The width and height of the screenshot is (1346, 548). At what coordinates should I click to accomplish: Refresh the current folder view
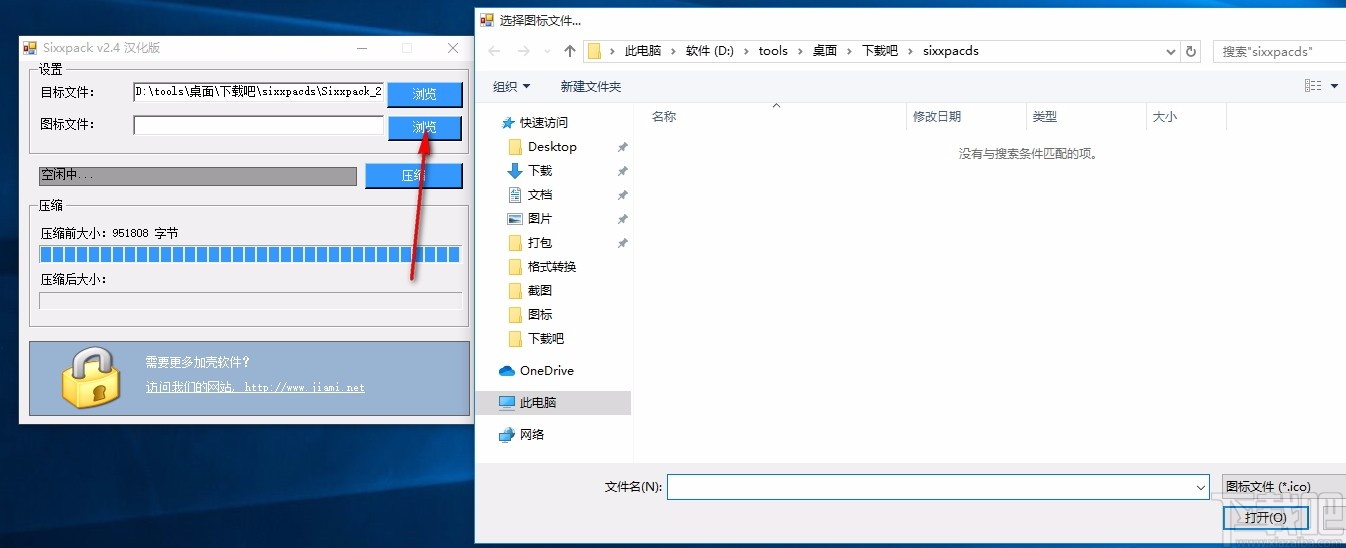click(x=1191, y=51)
